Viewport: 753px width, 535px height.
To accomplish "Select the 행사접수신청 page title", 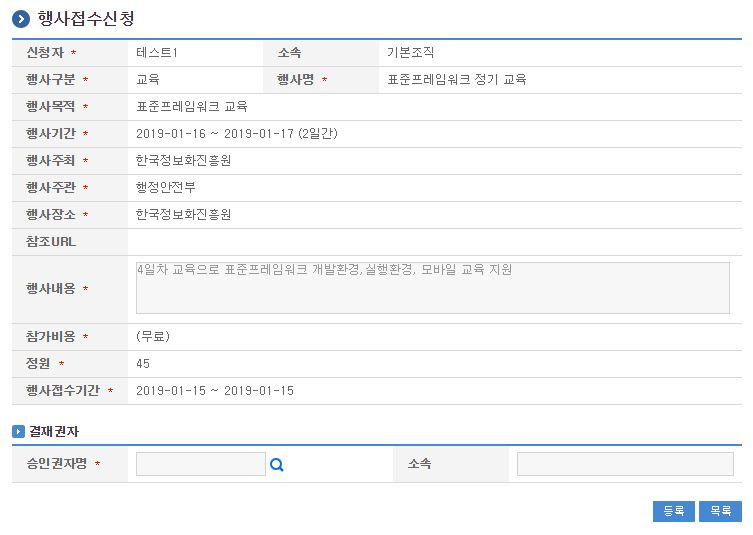I will coord(85,19).
